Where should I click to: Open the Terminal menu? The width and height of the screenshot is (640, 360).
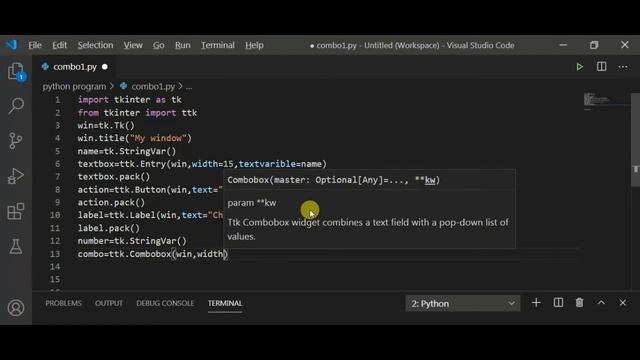pyautogui.click(x=218, y=45)
